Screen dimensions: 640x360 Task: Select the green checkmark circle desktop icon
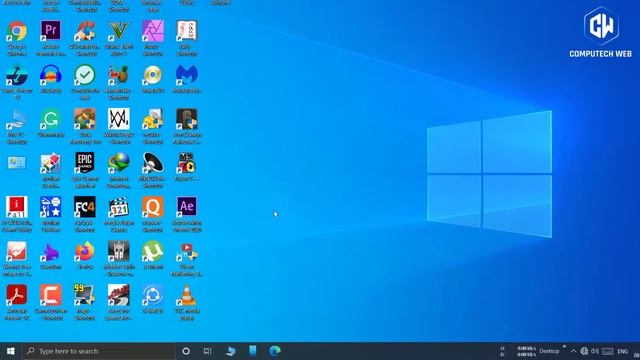[x=85, y=75]
